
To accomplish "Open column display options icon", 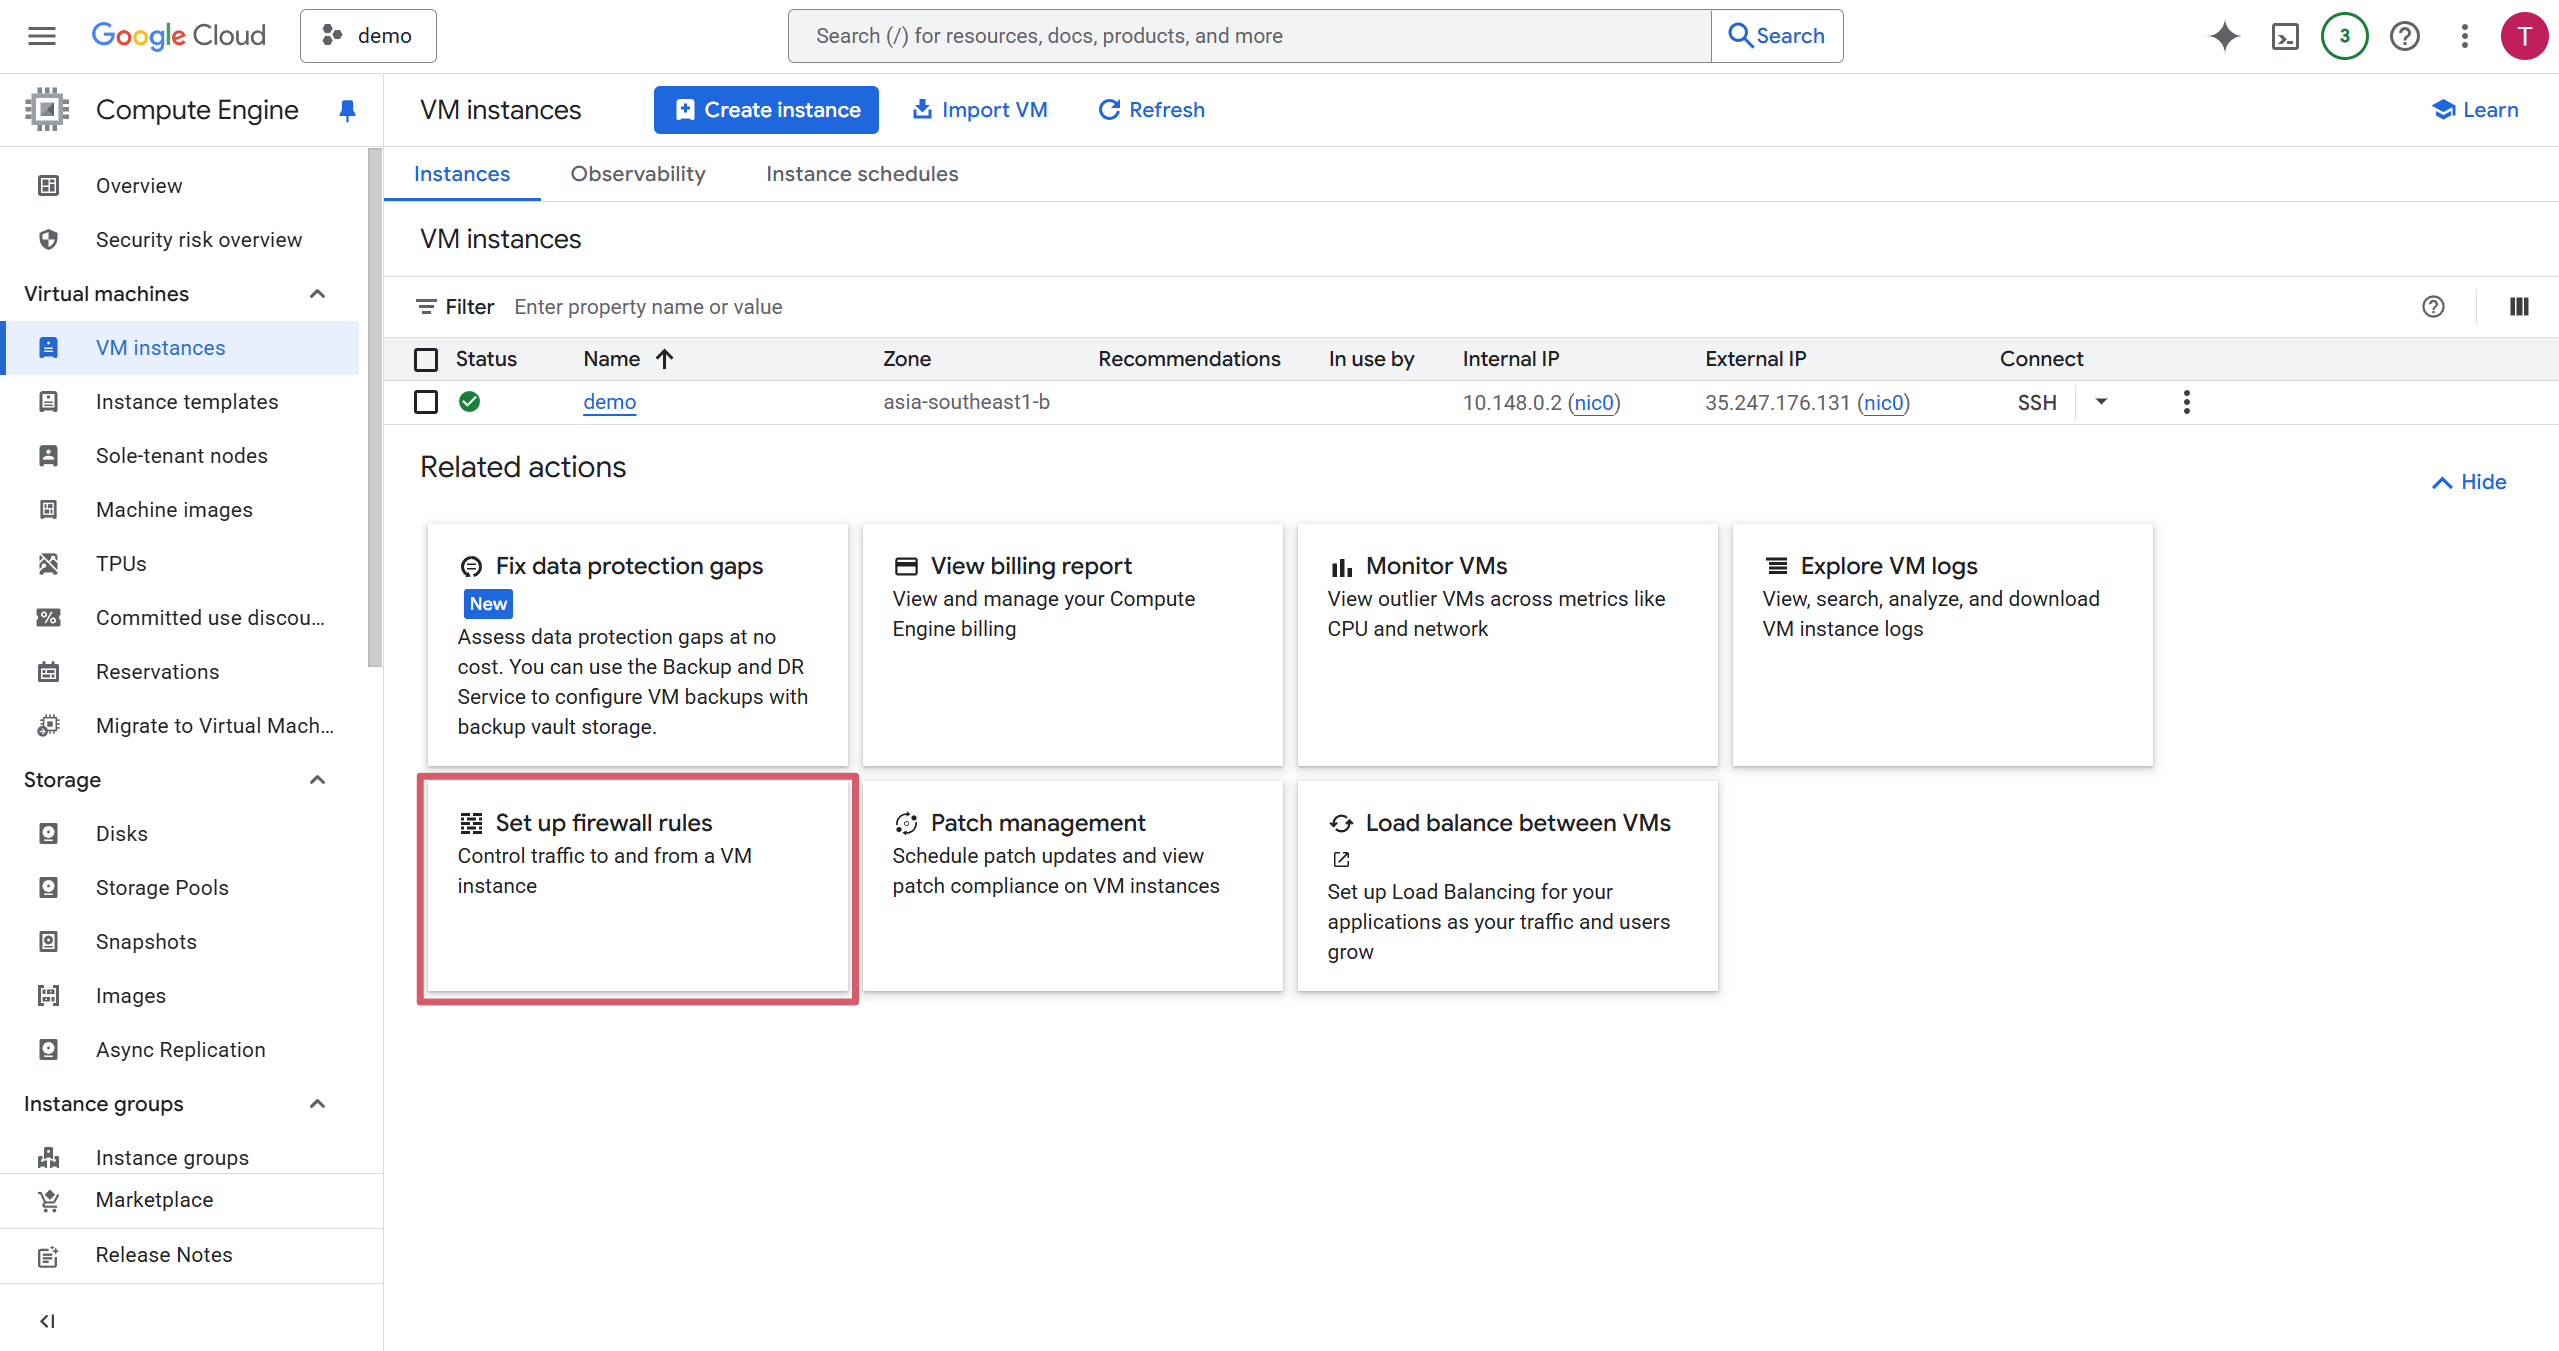I will pyautogui.click(x=2519, y=307).
